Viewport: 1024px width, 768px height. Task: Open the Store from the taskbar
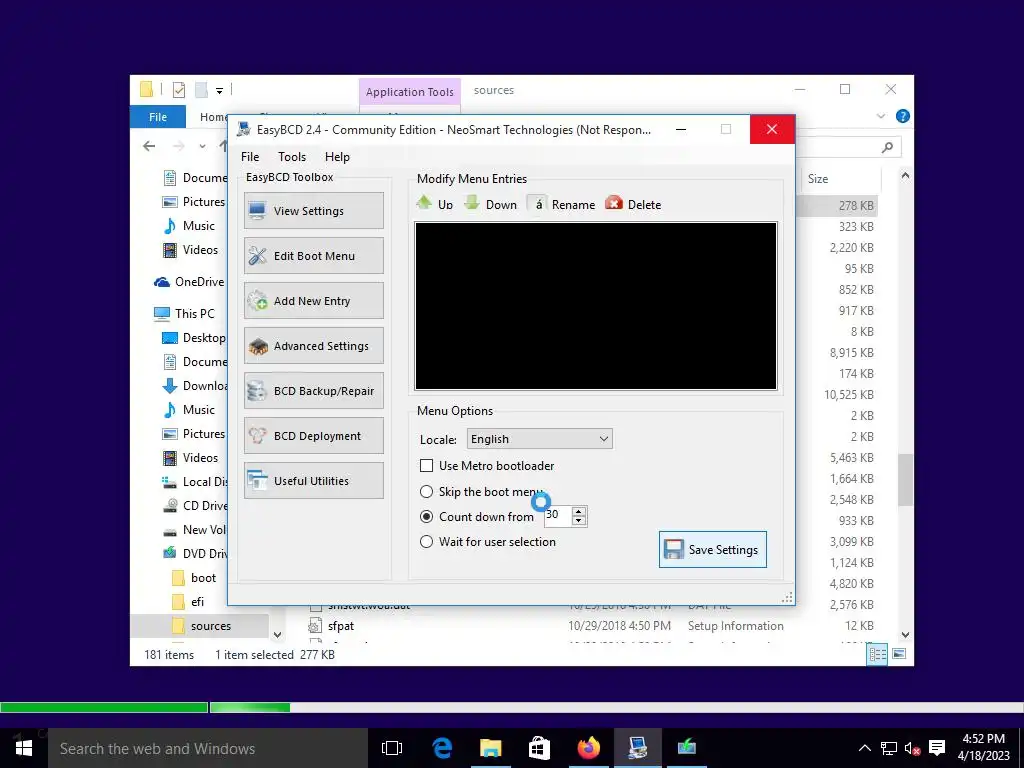tap(539, 748)
